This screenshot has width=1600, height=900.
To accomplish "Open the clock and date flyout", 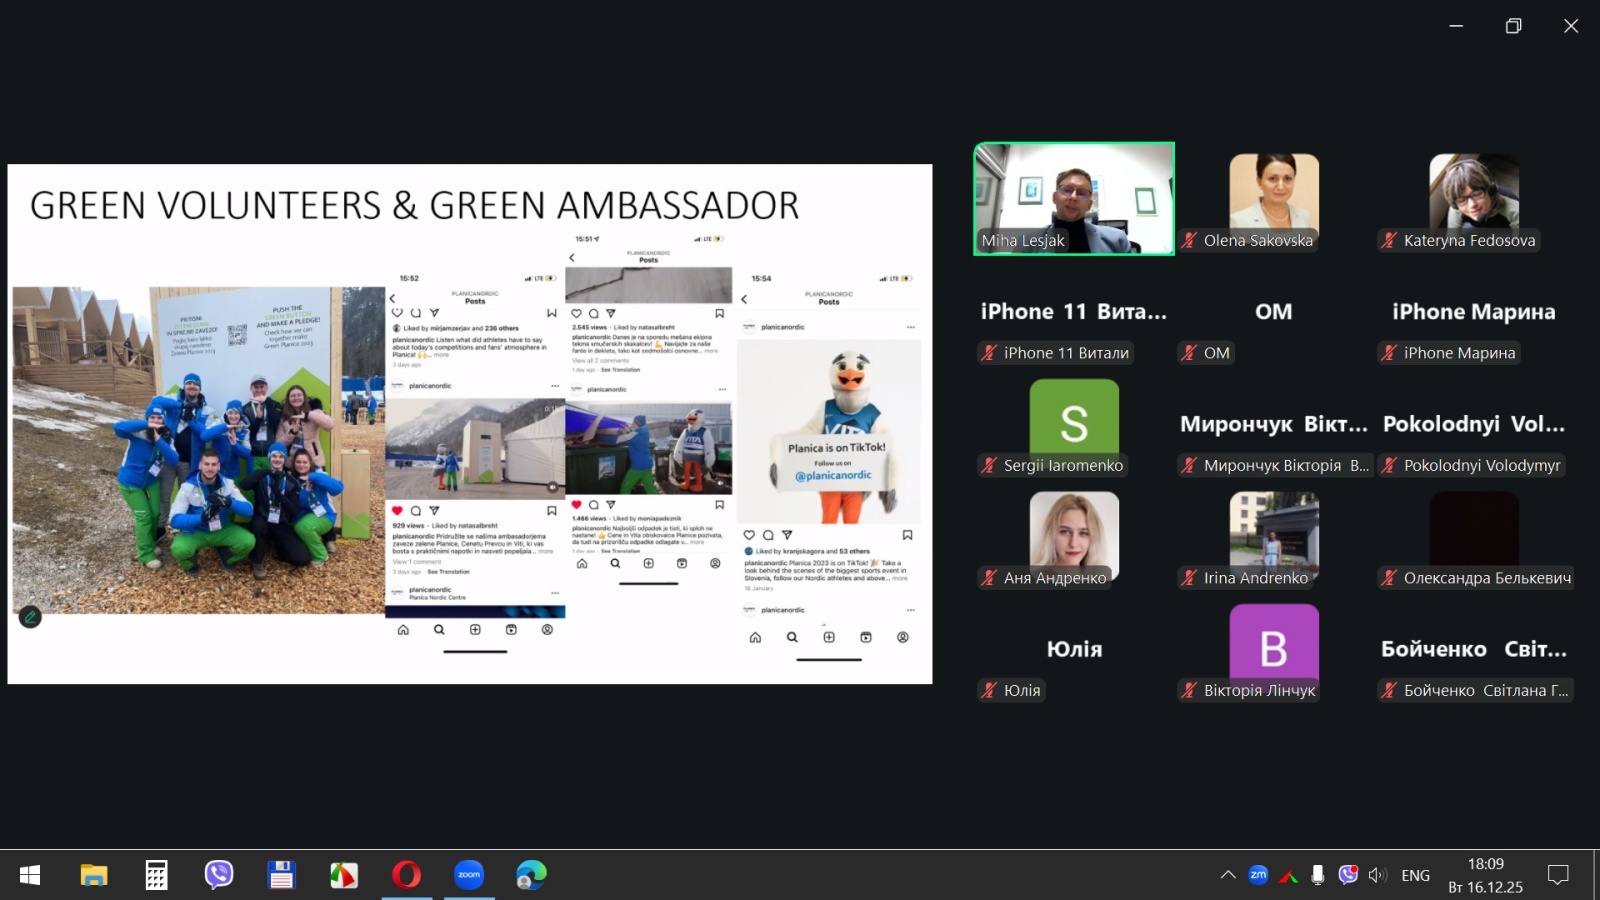I will pyautogui.click(x=1485, y=875).
